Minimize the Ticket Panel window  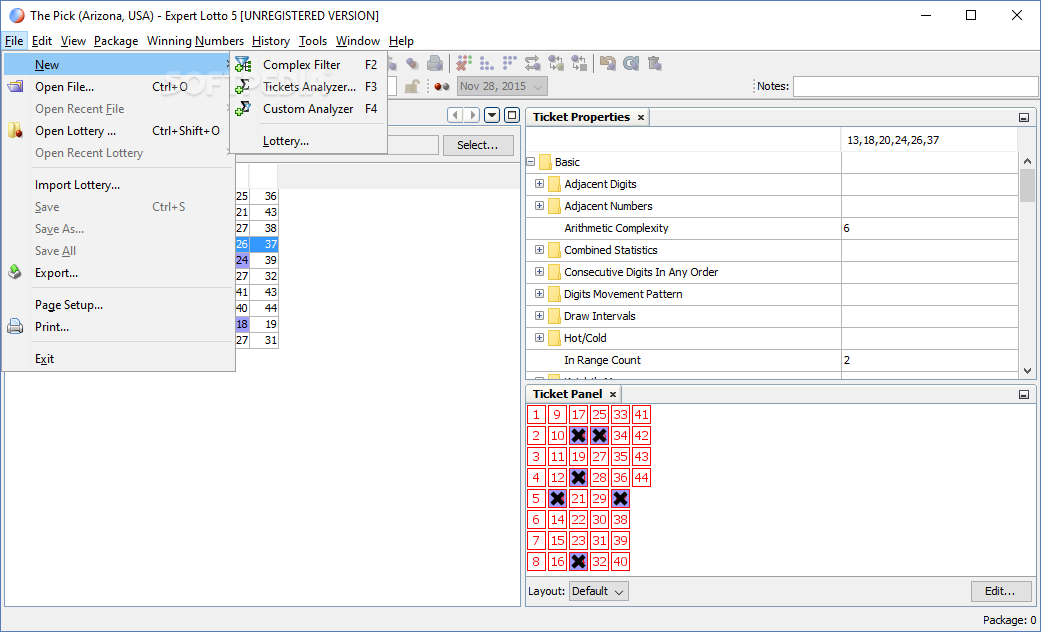(x=1024, y=394)
